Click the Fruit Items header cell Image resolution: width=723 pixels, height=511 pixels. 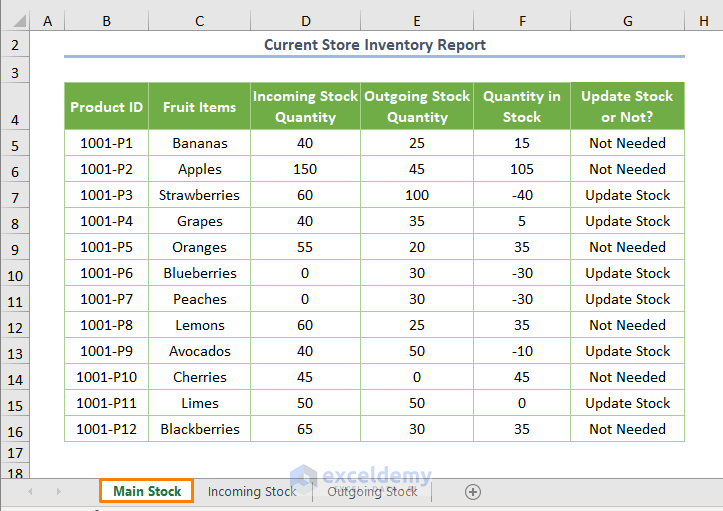pyautogui.click(x=200, y=107)
